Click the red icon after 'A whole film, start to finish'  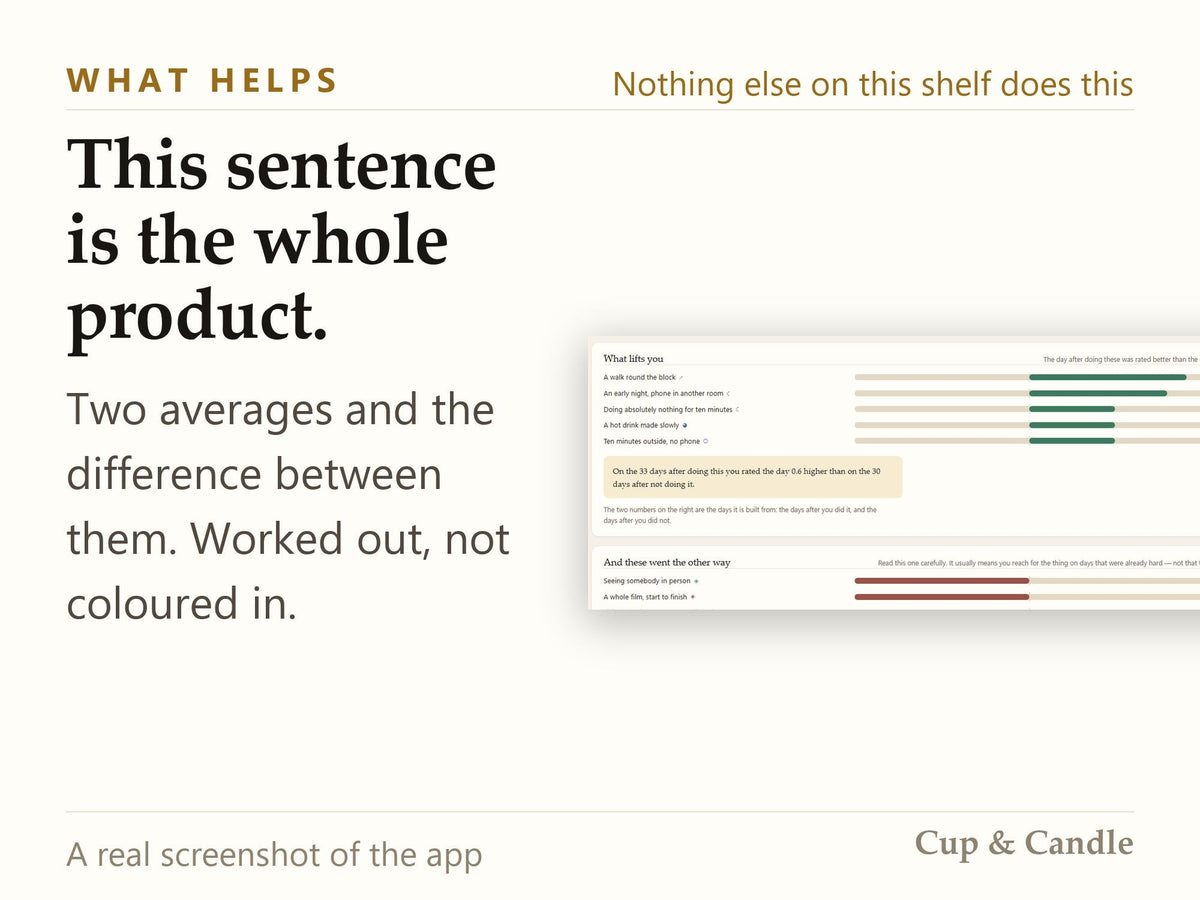692,597
